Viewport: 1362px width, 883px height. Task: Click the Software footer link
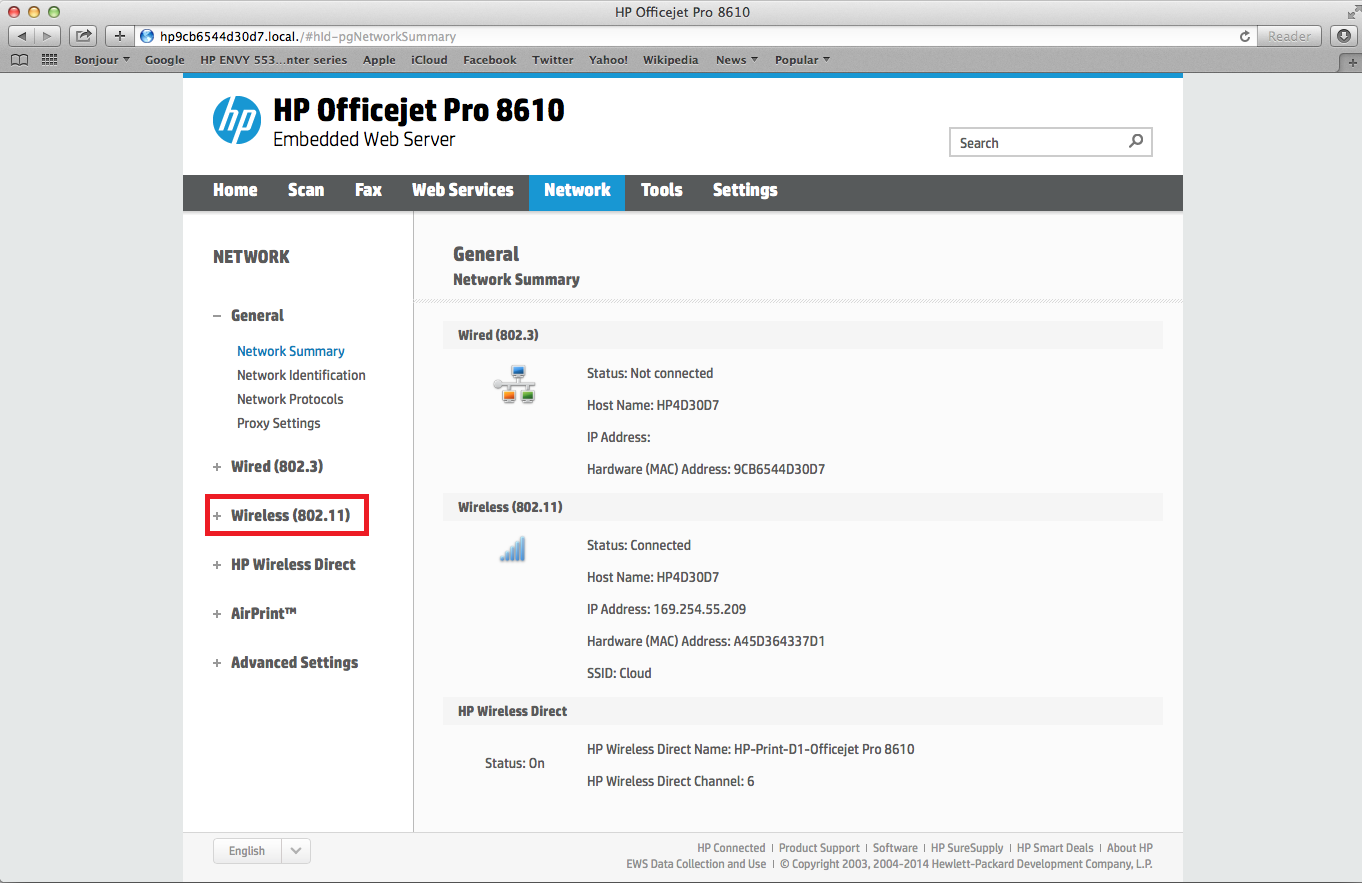[x=895, y=848]
